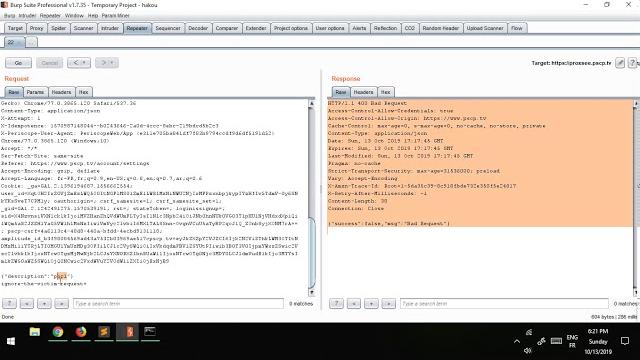Open the Window menu
Screen dimensions: 640x360
(x=74, y=16)
